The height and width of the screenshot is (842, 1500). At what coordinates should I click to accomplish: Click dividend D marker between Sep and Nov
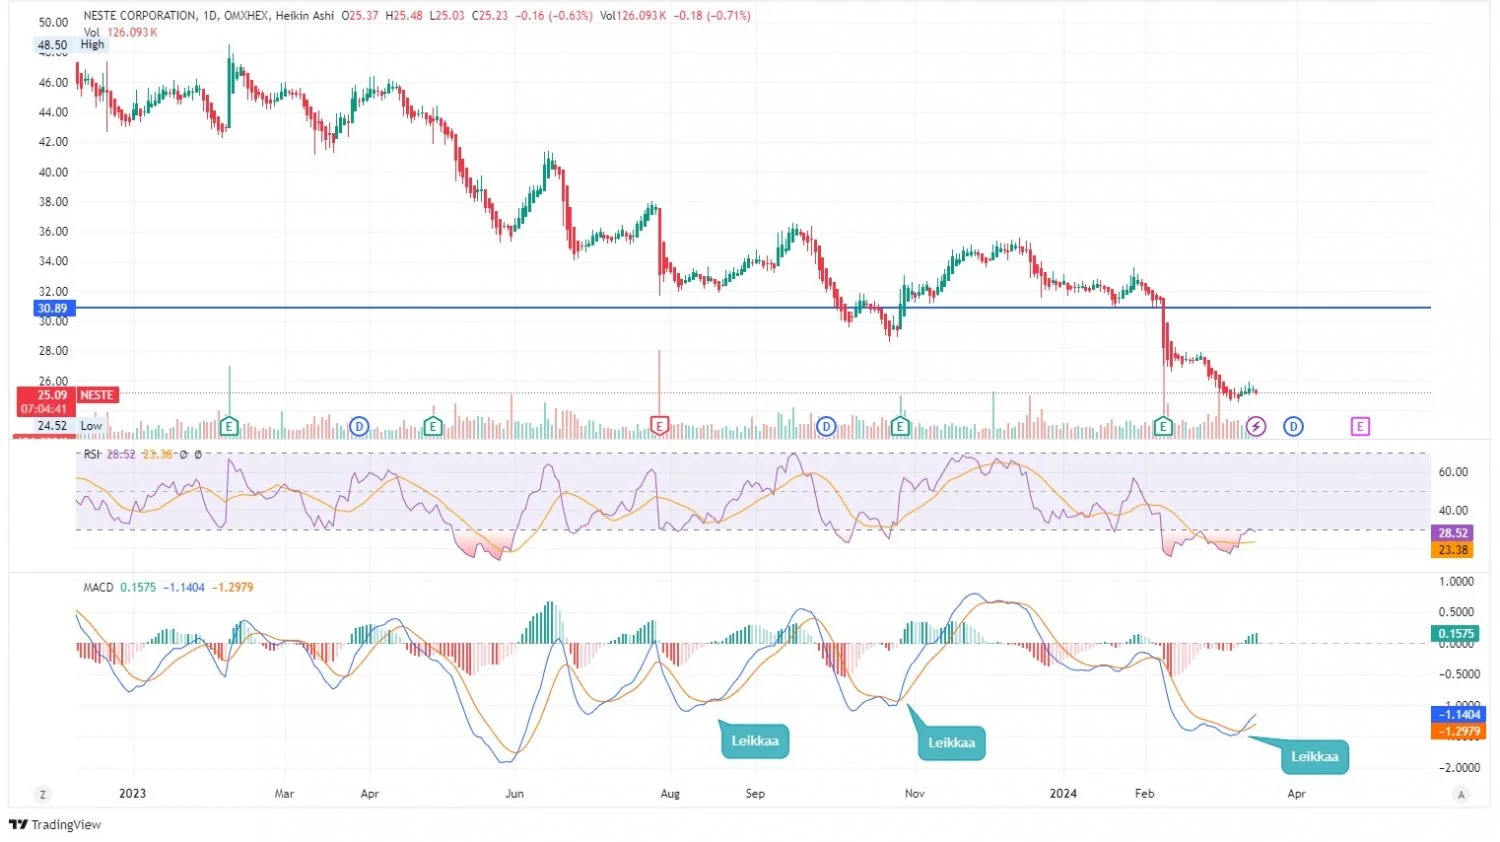pos(826,427)
